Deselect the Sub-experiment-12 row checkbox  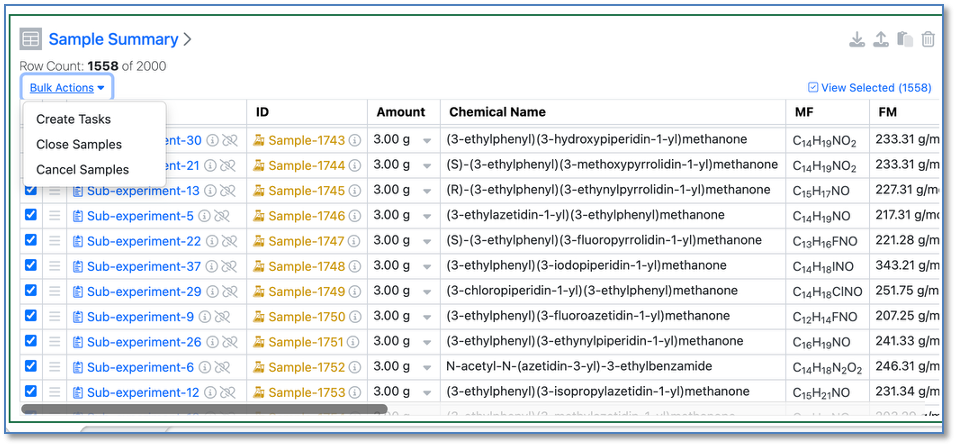pos(30,392)
